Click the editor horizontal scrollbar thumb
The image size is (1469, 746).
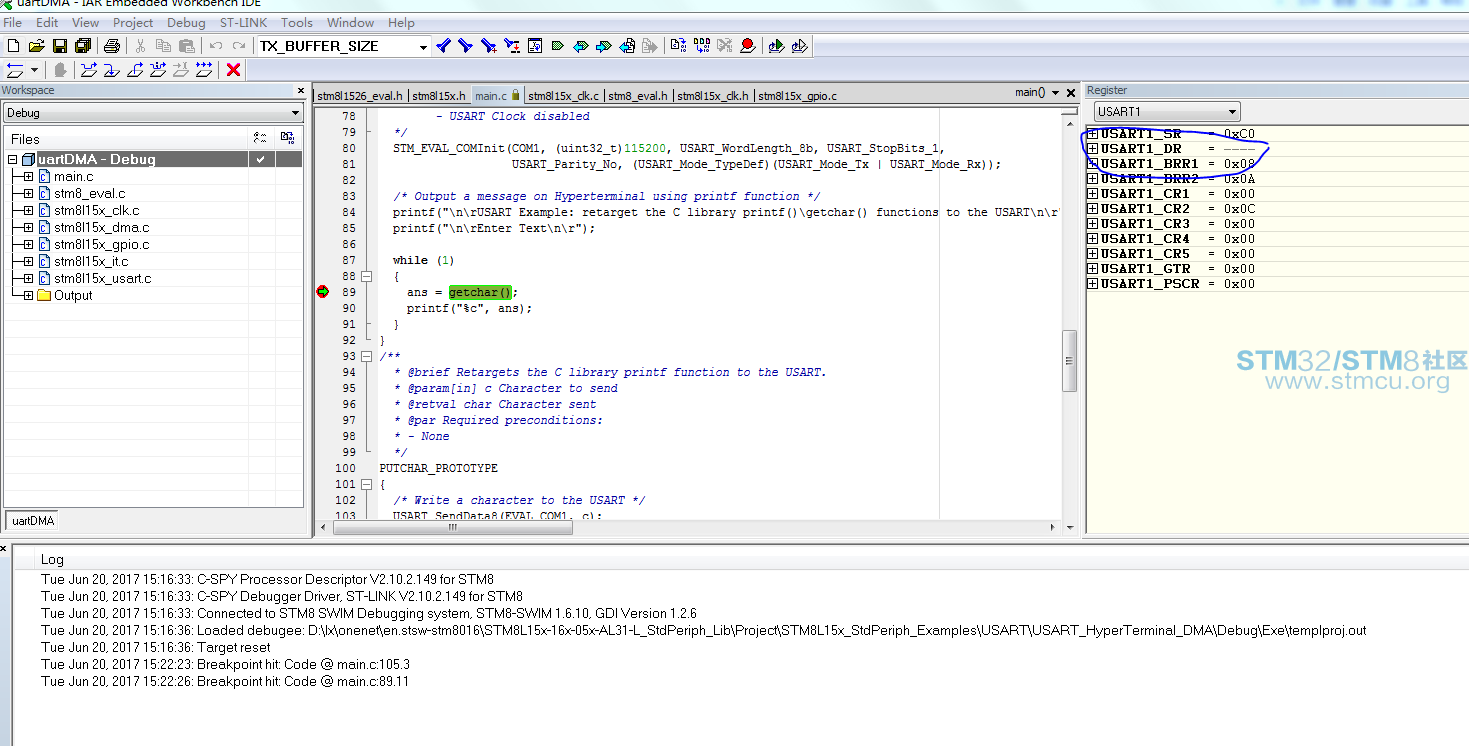click(453, 527)
